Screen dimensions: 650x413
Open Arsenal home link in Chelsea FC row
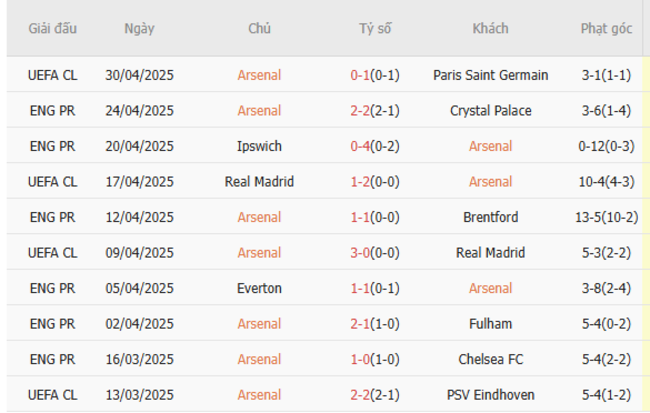click(259, 359)
